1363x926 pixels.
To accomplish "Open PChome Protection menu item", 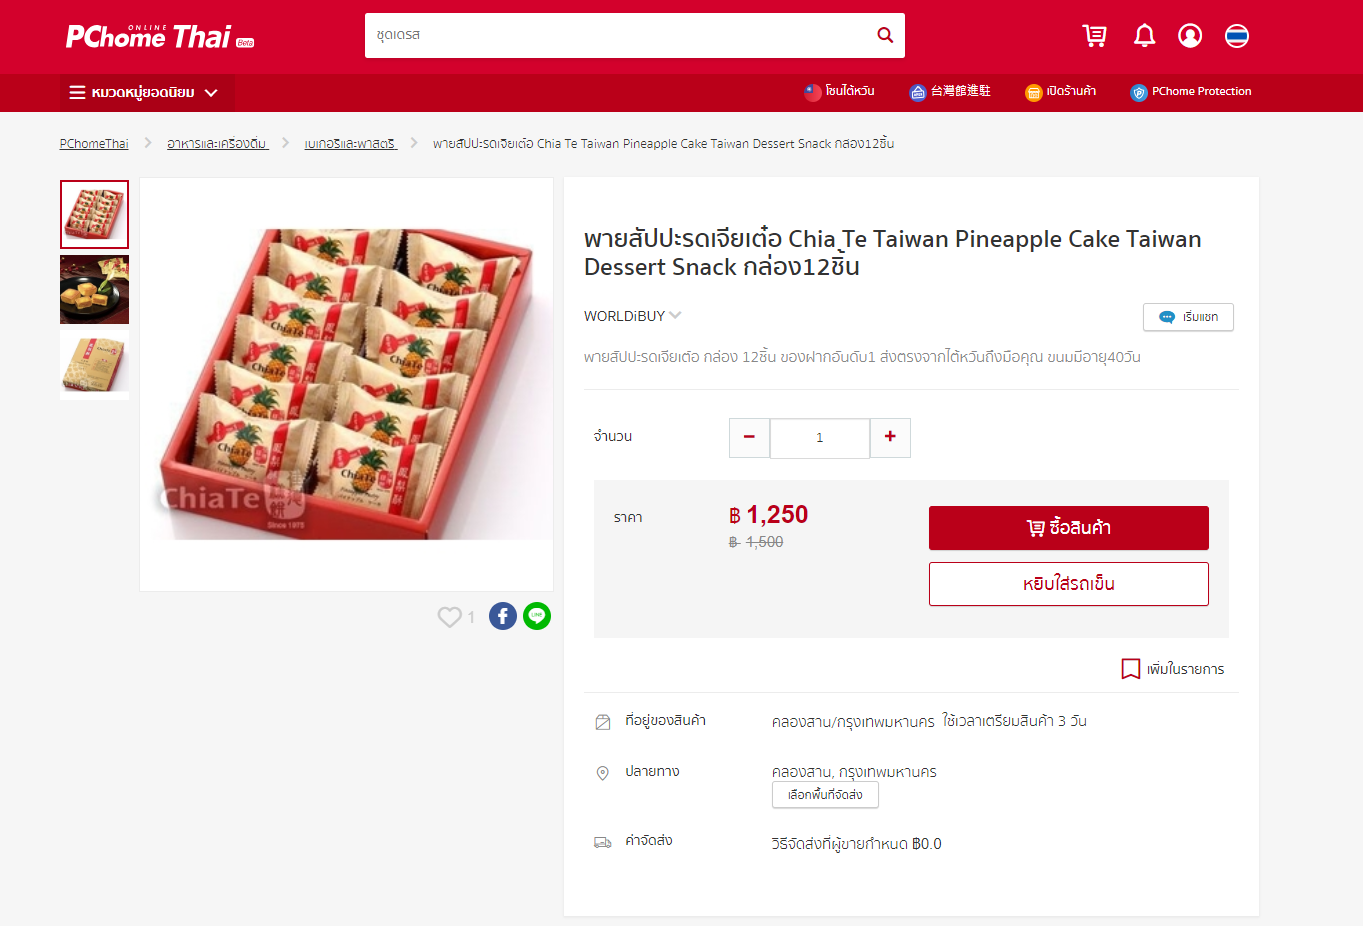I will pyautogui.click(x=1191, y=92).
